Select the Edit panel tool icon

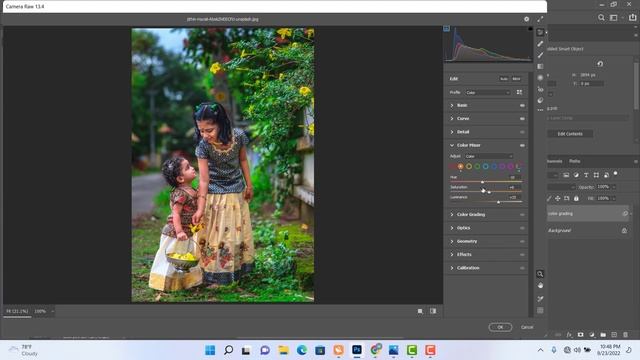click(x=540, y=32)
